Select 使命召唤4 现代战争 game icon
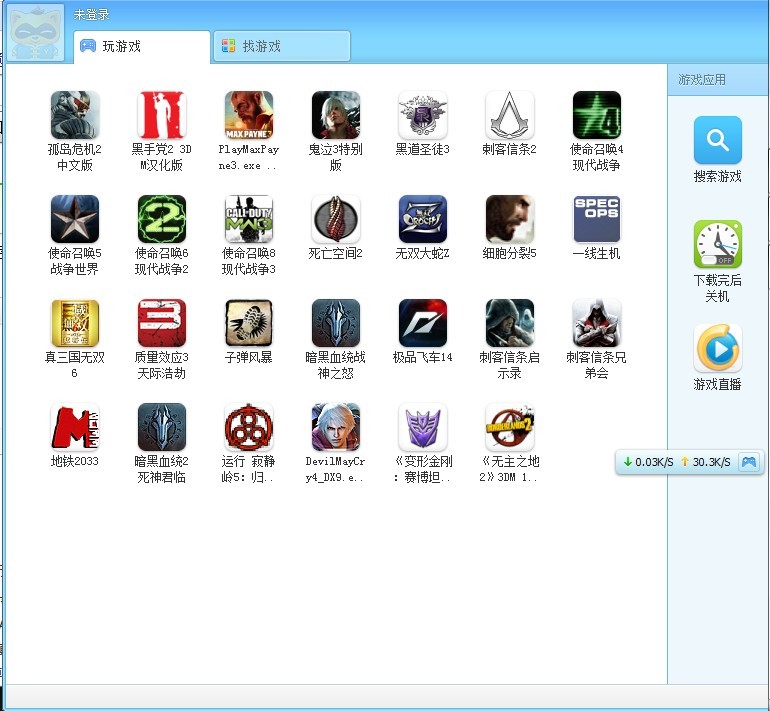770x711 pixels. (x=596, y=115)
